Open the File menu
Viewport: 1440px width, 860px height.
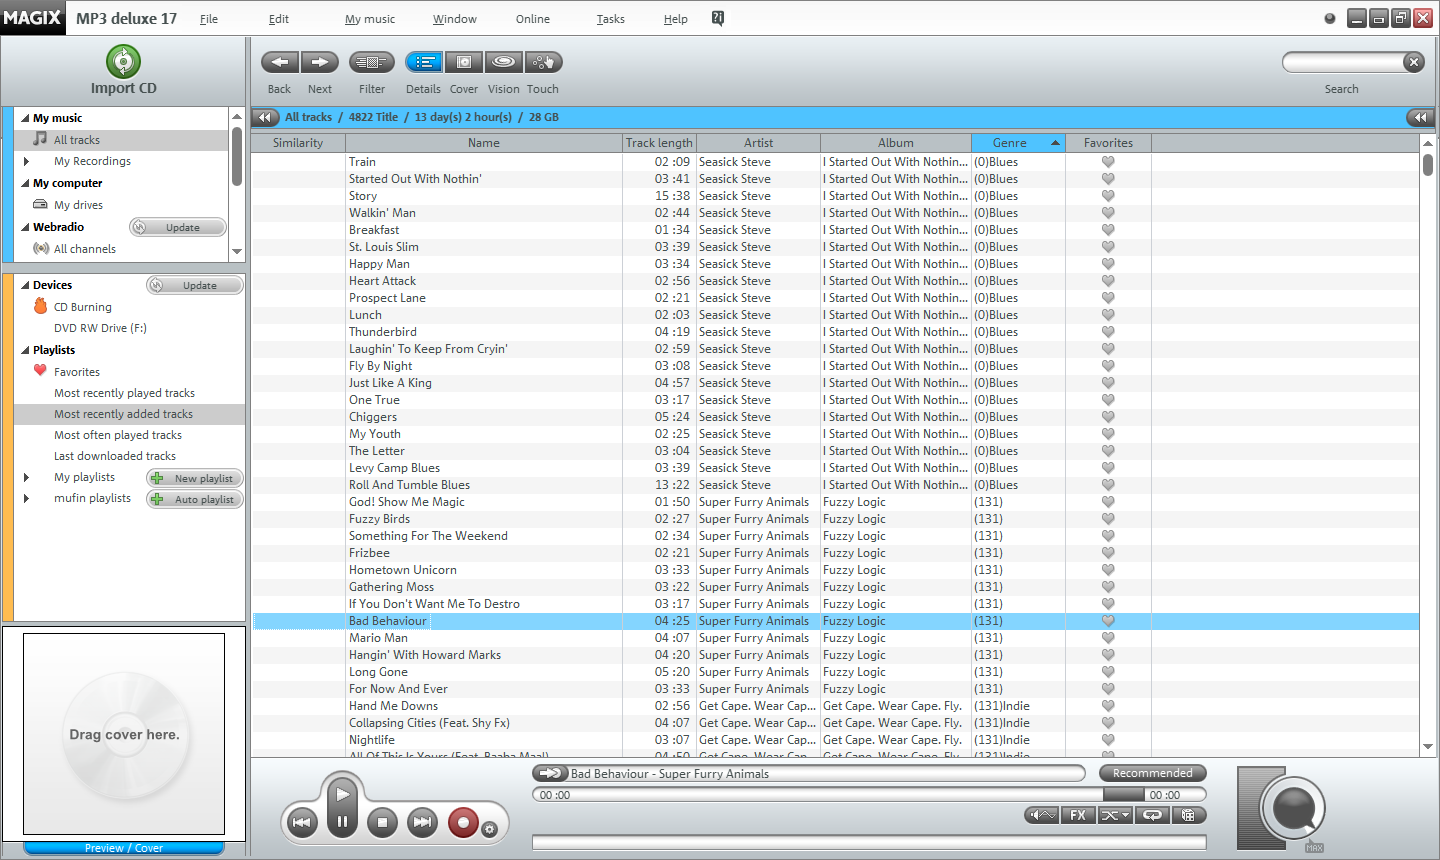[209, 19]
